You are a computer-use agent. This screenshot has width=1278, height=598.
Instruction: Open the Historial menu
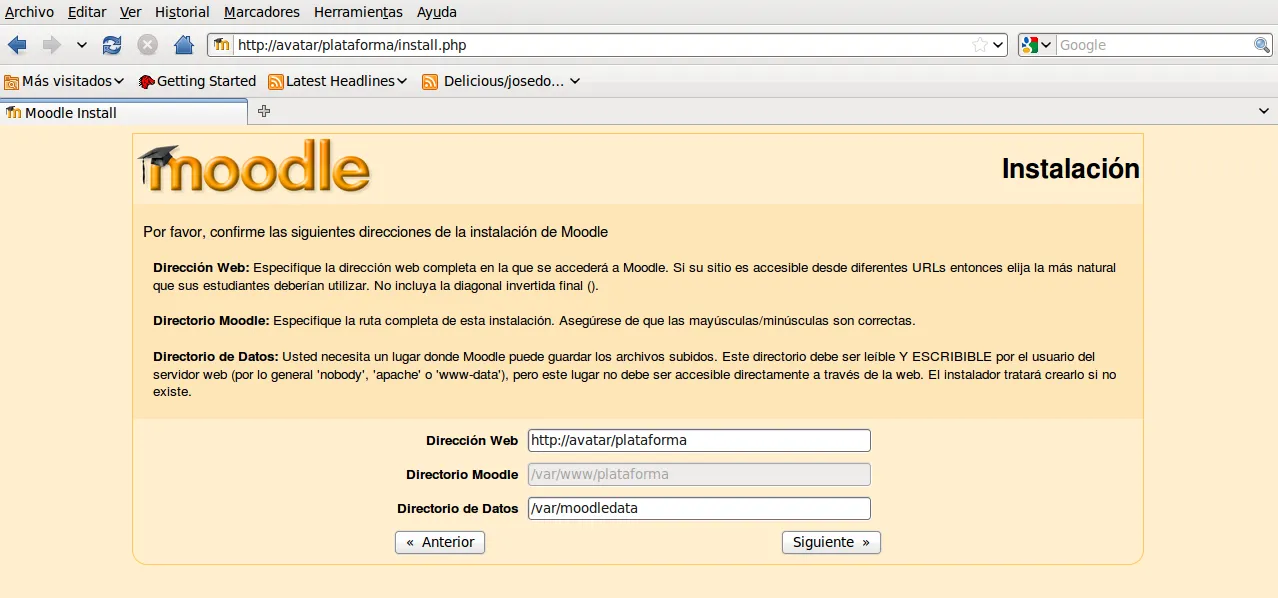[x=182, y=12]
